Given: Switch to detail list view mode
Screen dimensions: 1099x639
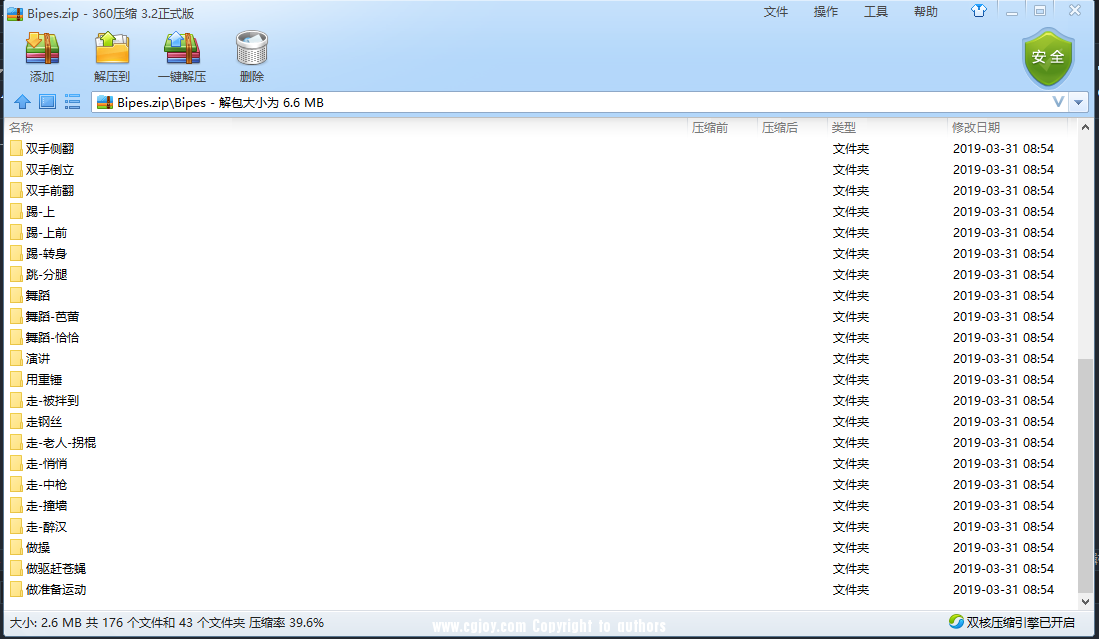Looking at the screenshot, I should [72, 102].
